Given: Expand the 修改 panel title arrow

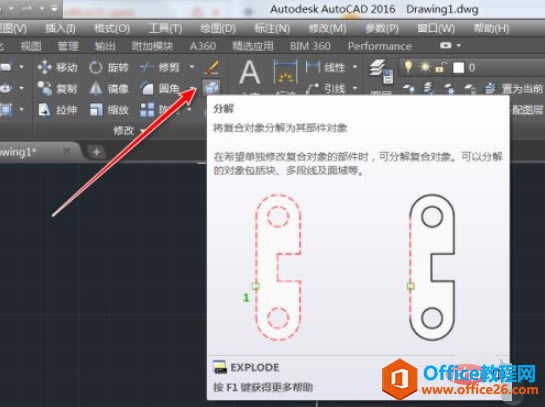Looking at the screenshot, I should (142, 131).
